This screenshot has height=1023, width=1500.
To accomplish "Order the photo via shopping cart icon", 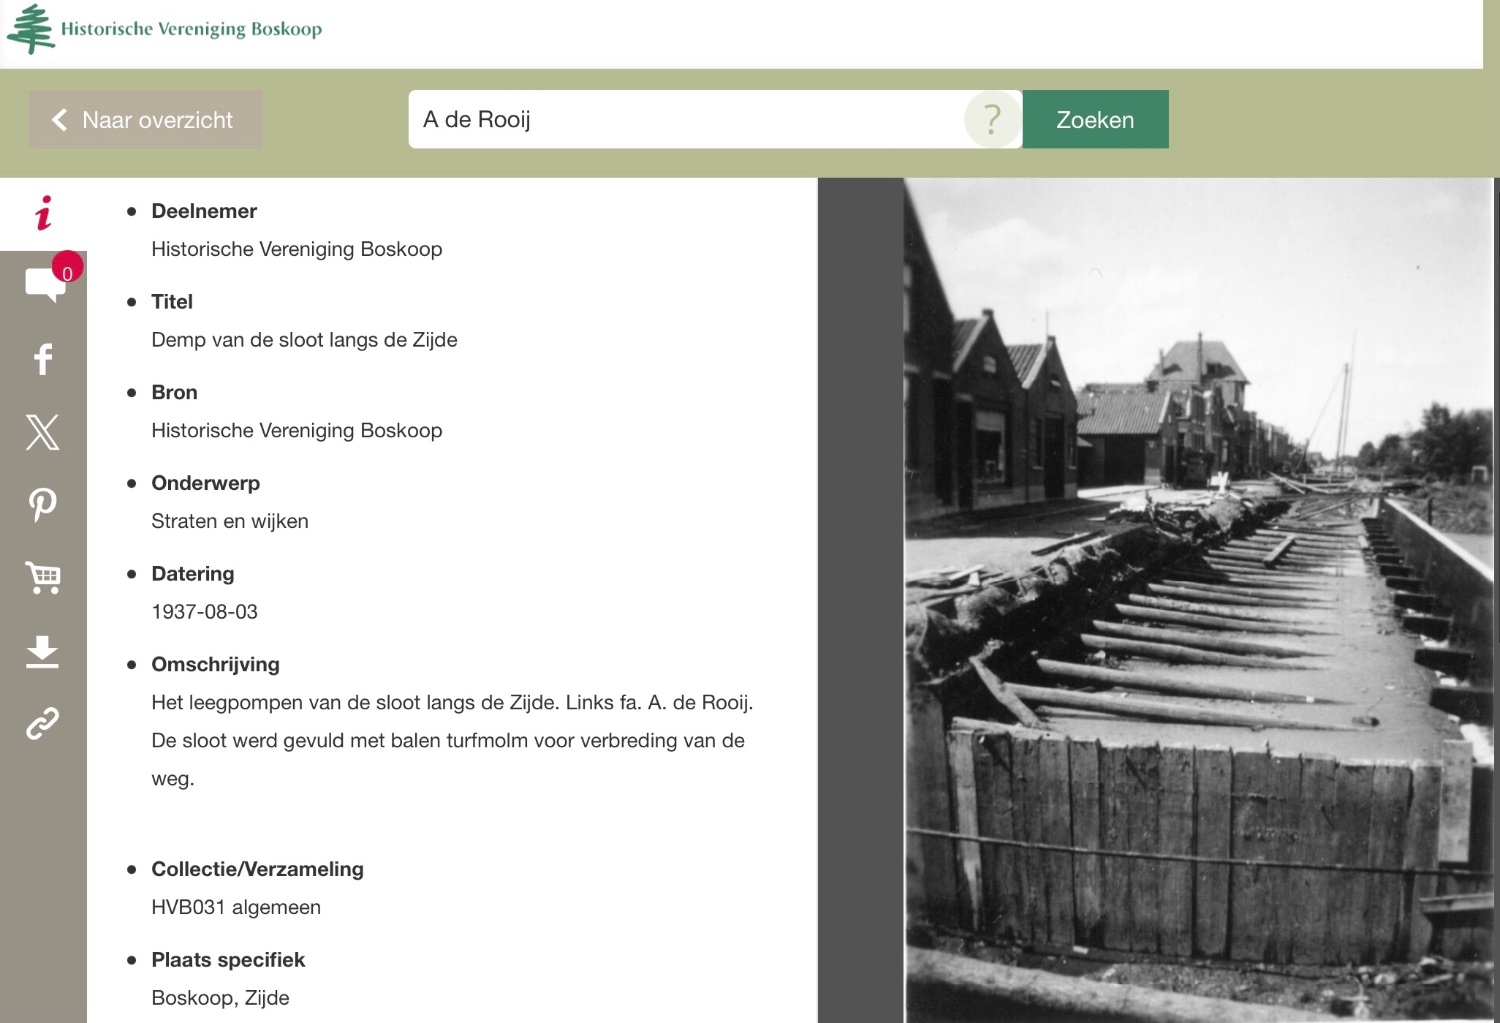I will pos(43,577).
